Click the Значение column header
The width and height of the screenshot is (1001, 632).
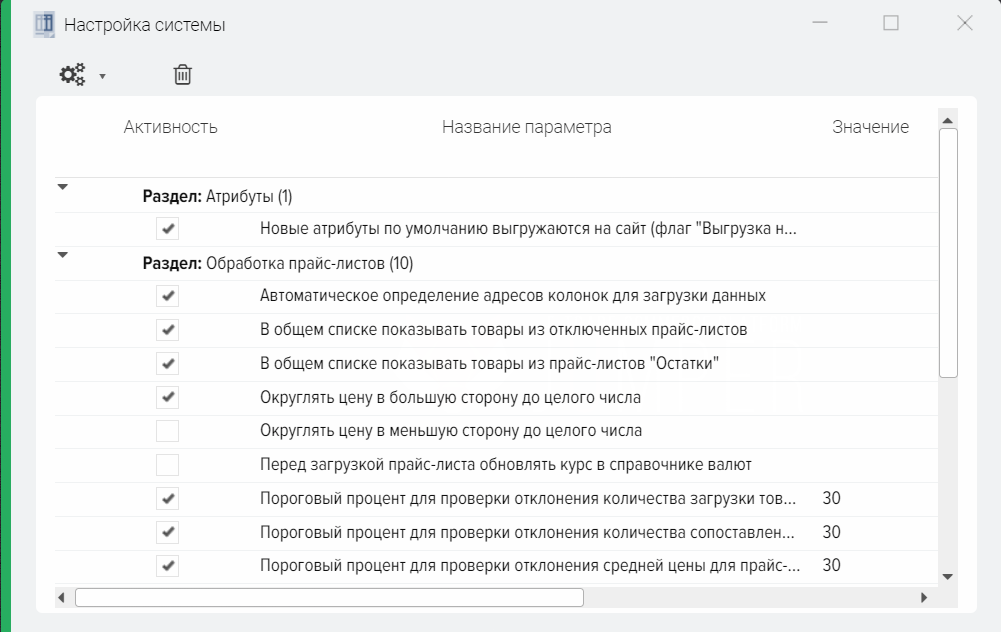click(x=870, y=127)
